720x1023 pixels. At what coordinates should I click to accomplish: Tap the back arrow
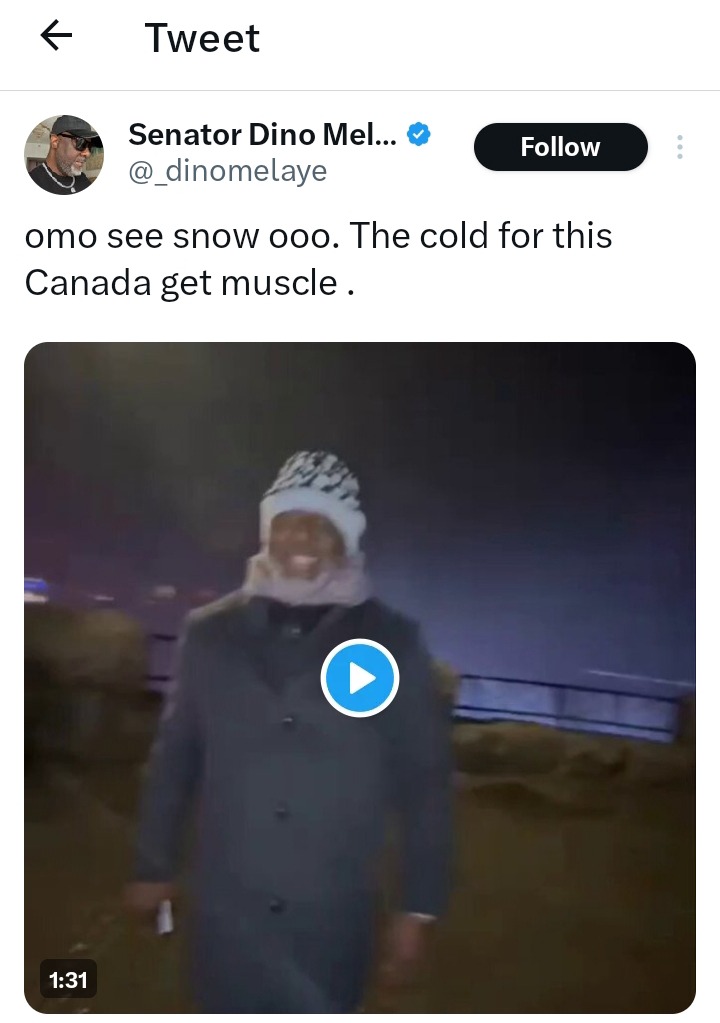[x=56, y=37]
